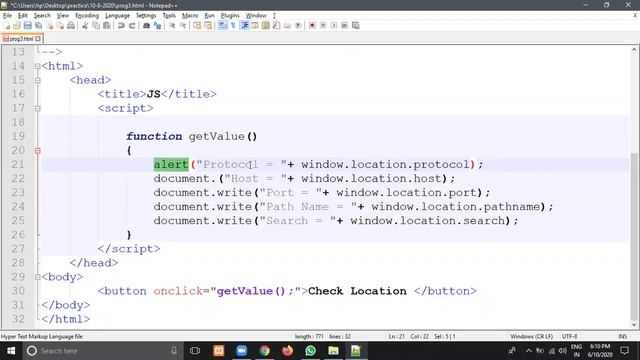Open the View menu
This screenshot has height=360, width=640.
point(62,16)
